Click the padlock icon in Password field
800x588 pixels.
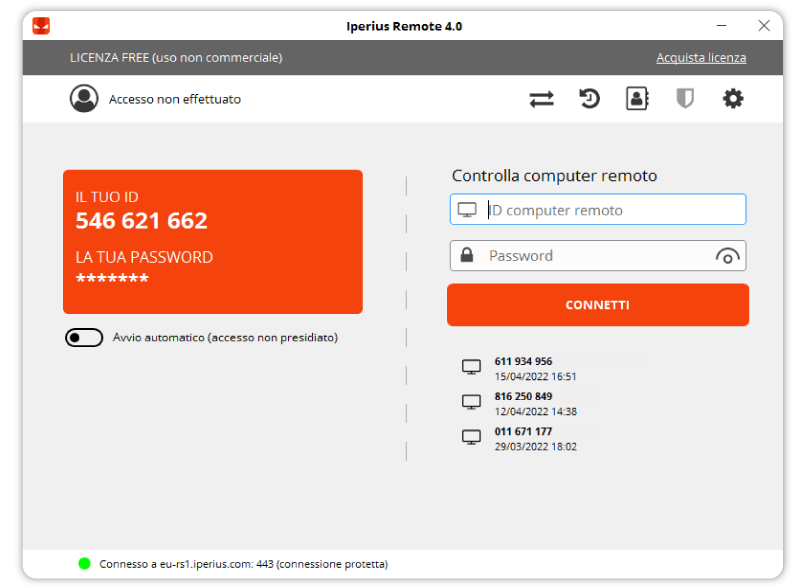pyautogui.click(x=467, y=255)
